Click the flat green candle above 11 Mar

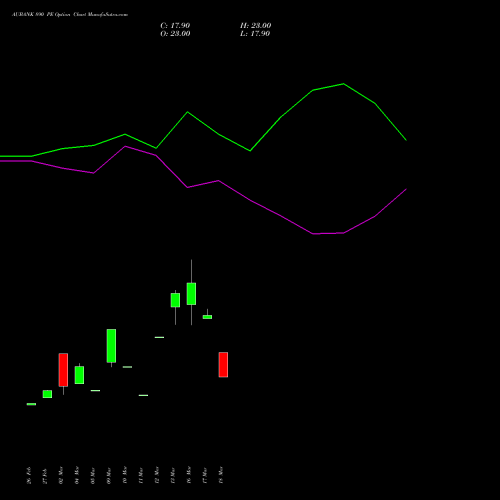(143, 395)
